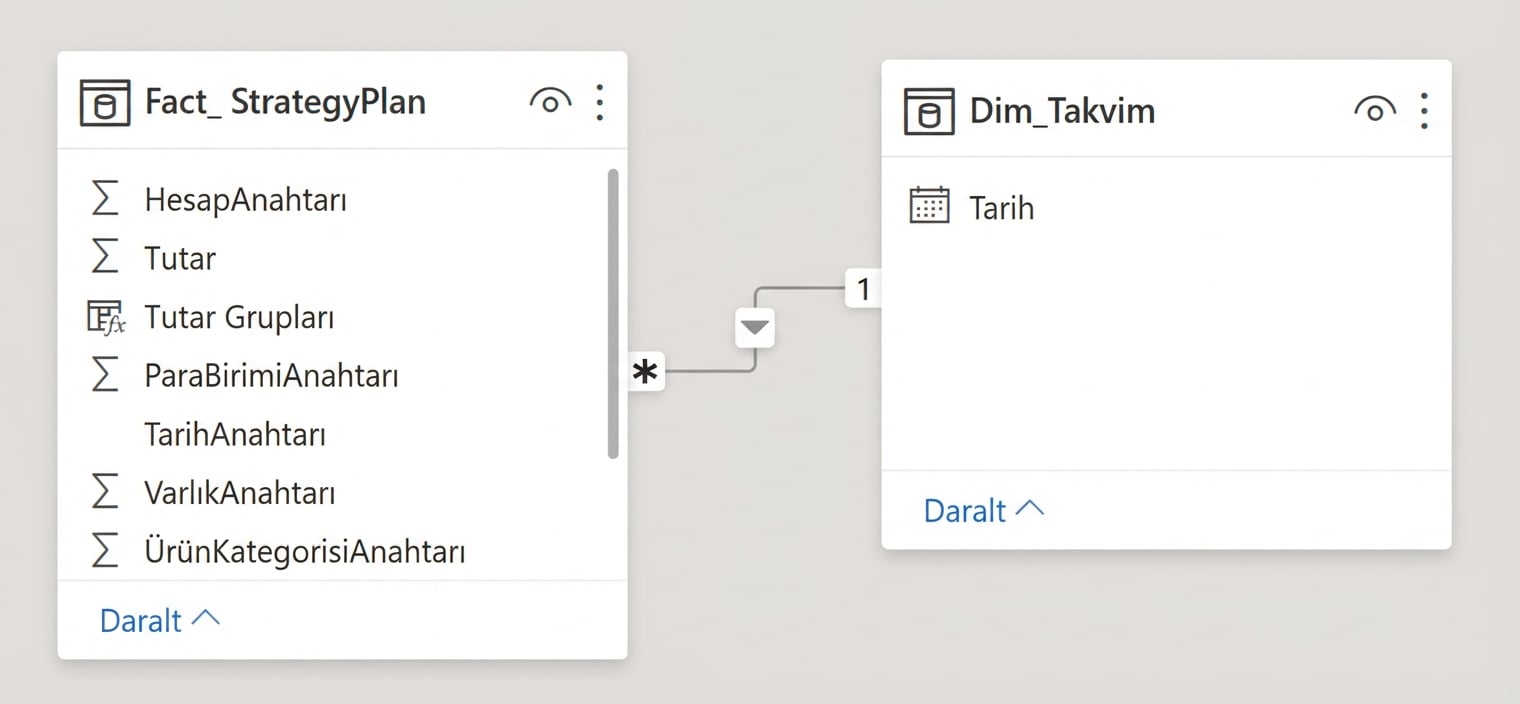Click the calendar icon beside Tarih

[x=930, y=205]
